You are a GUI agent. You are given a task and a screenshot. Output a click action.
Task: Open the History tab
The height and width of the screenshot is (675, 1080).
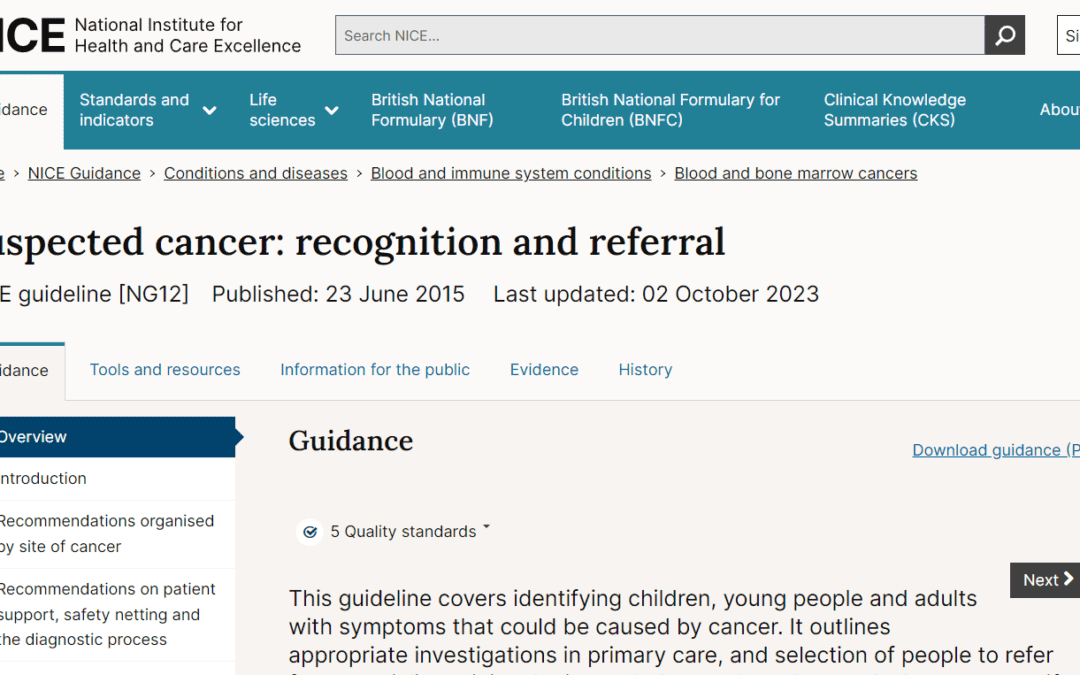[645, 370]
